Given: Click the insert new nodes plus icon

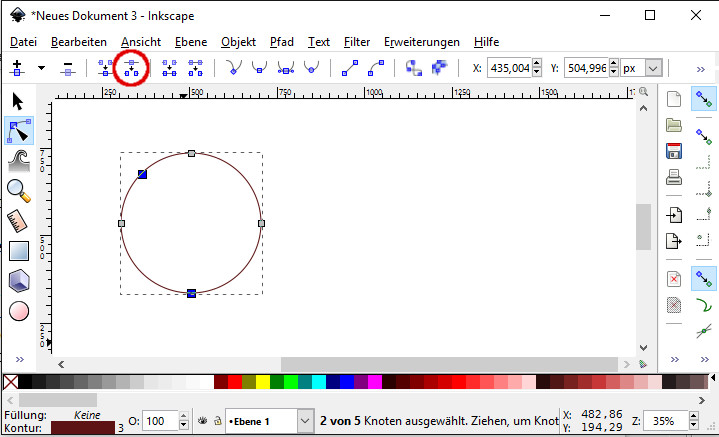Looking at the screenshot, I should 16,68.
